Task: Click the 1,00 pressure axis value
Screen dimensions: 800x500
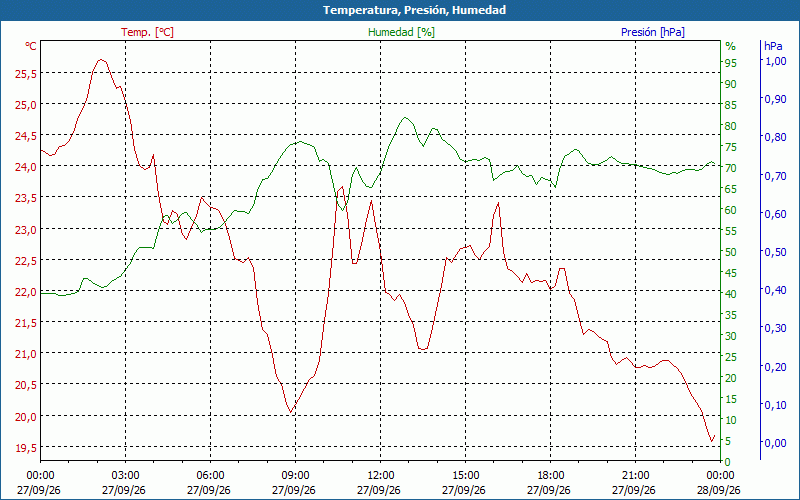Action: coord(776,61)
